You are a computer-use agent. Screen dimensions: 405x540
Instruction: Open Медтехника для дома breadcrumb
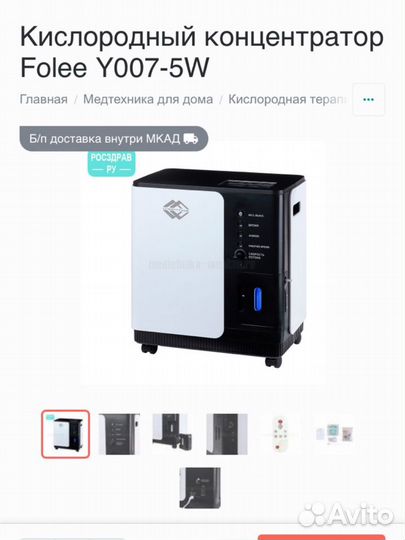[148, 99]
